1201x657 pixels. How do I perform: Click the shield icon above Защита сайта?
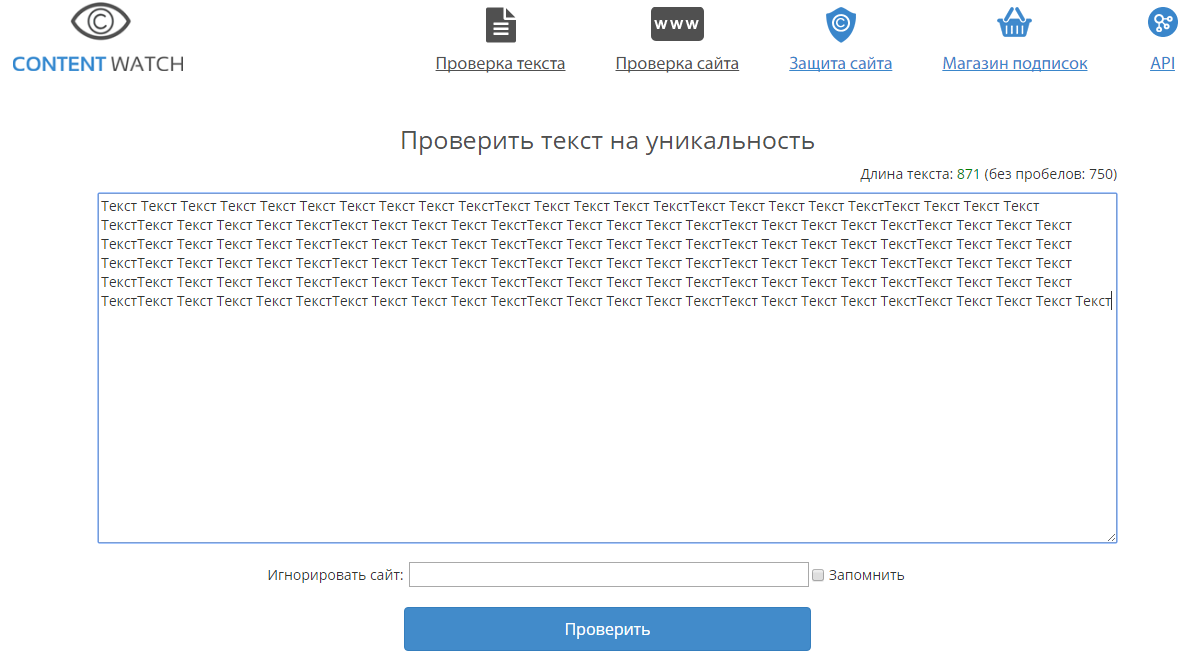click(x=841, y=24)
